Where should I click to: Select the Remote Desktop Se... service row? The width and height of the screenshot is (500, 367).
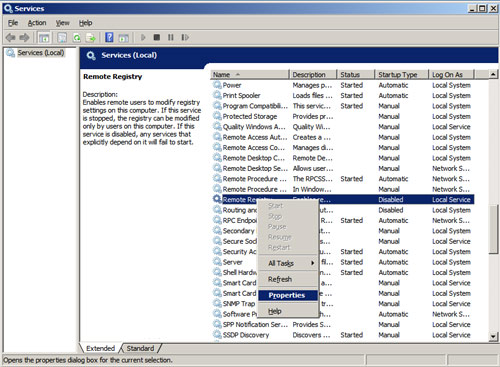point(343,168)
